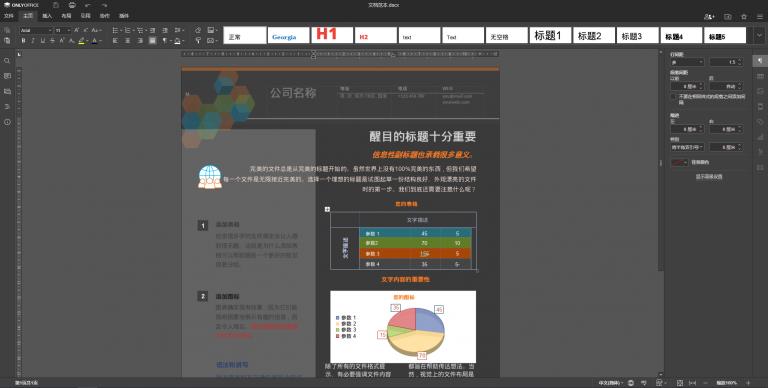
Task: Open the search panel in left sidebar
Action: click(7, 61)
